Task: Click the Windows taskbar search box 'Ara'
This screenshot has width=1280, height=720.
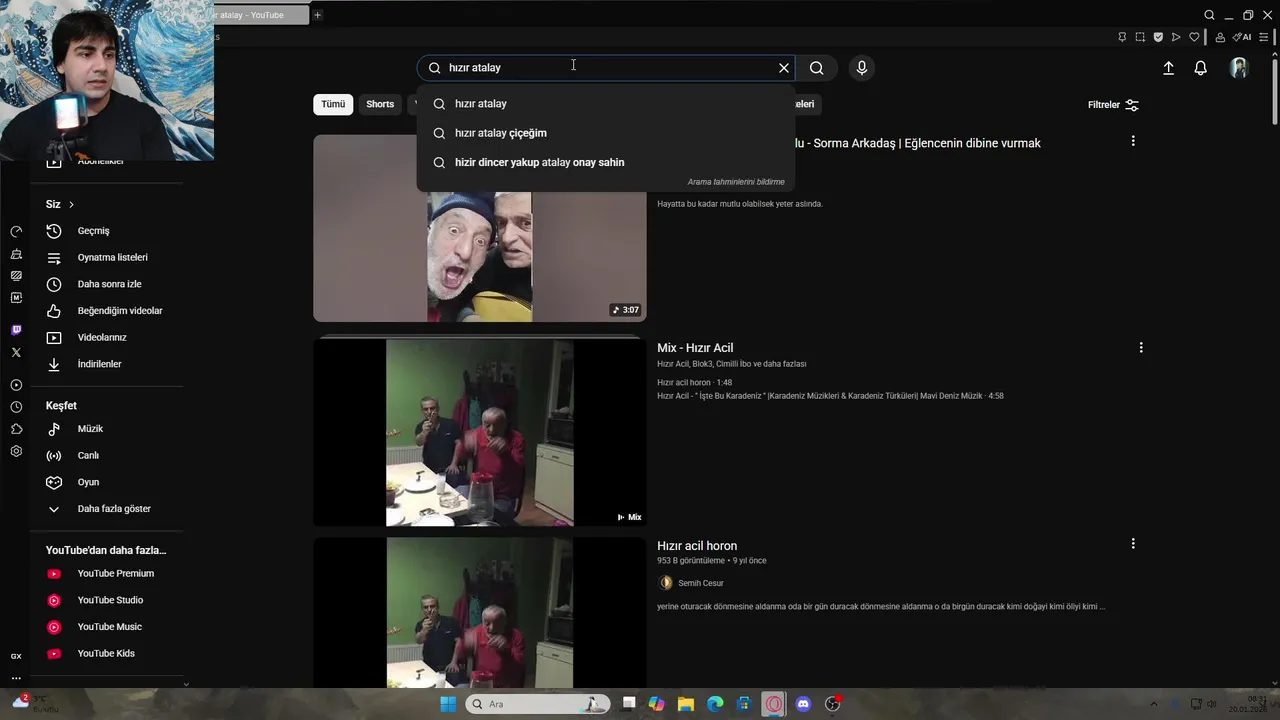Action: 537,704
